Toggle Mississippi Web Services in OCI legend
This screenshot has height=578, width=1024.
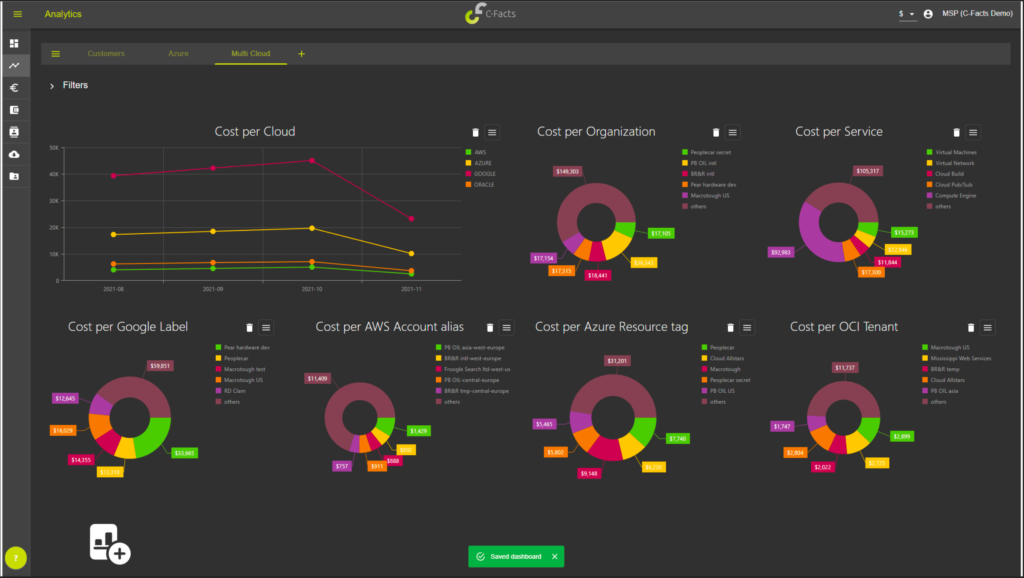click(x=957, y=358)
